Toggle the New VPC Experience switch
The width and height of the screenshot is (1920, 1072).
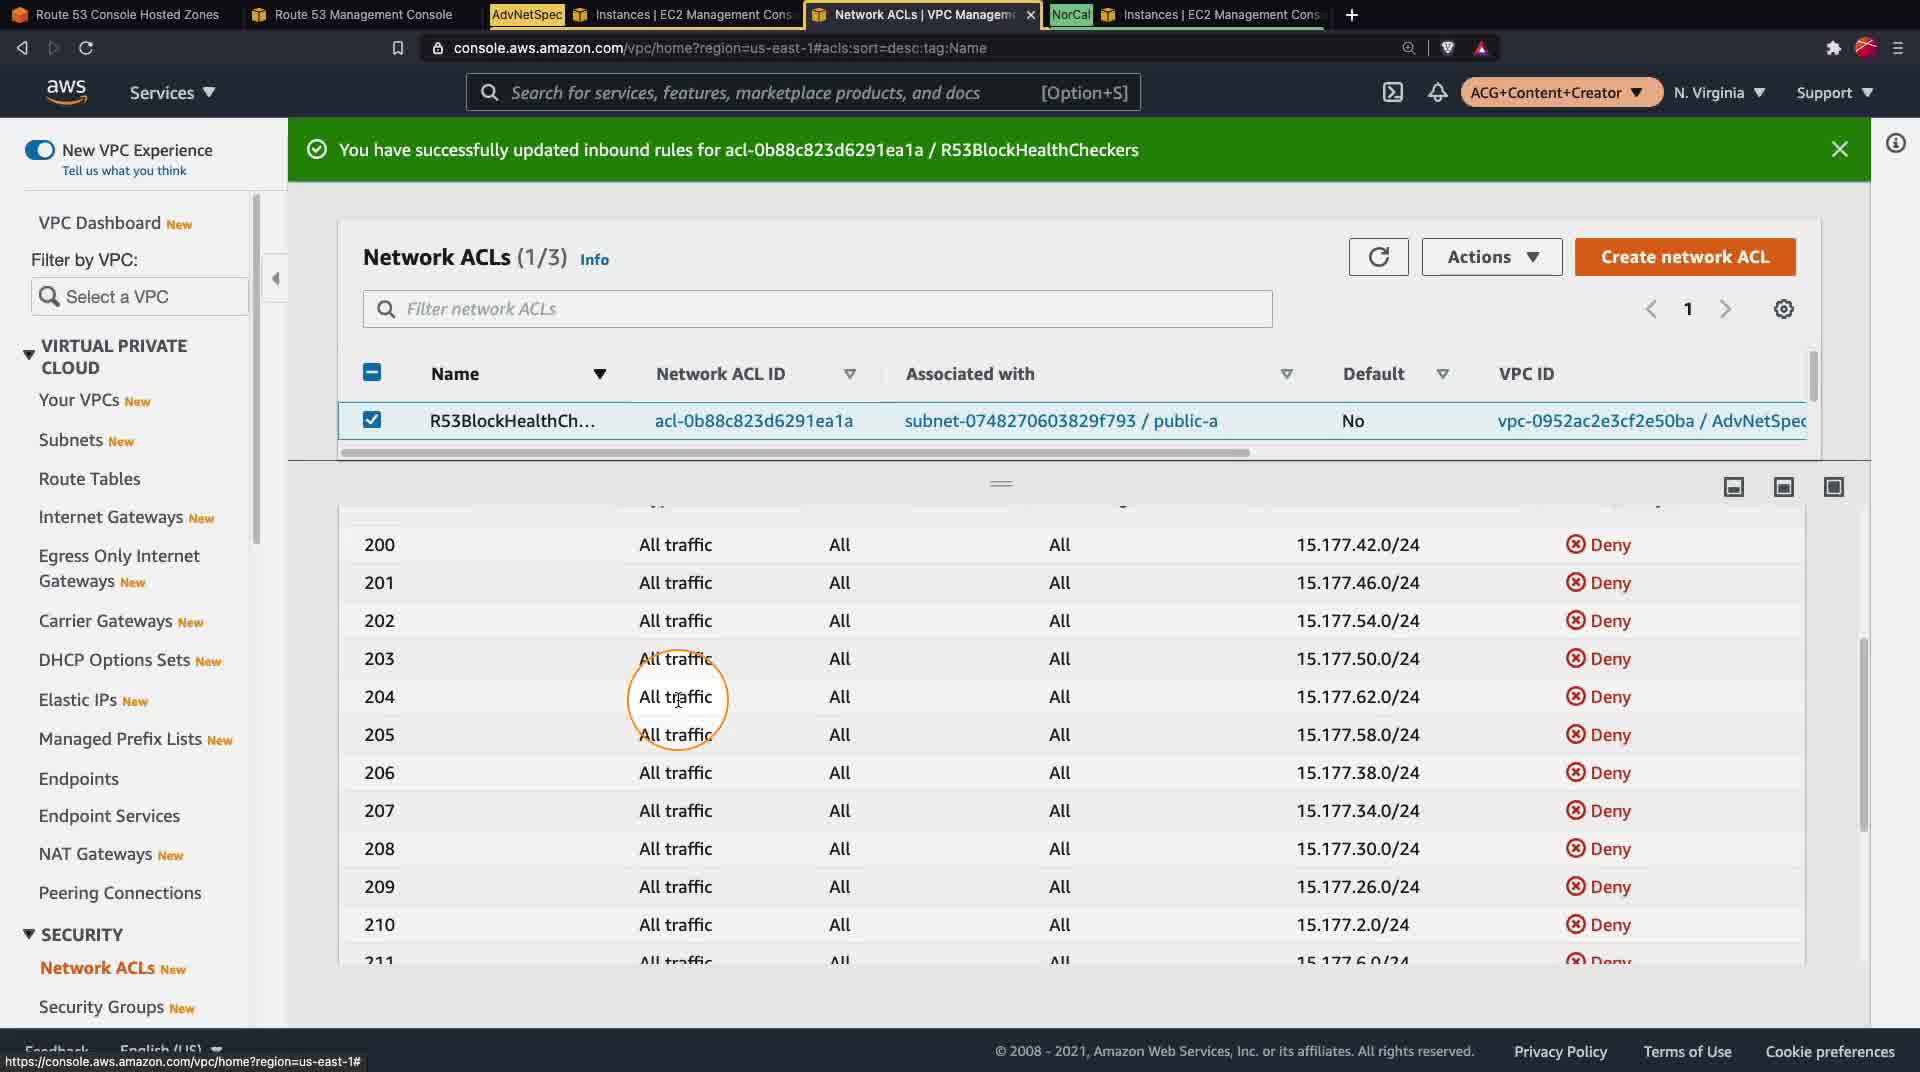click(40, 150)
